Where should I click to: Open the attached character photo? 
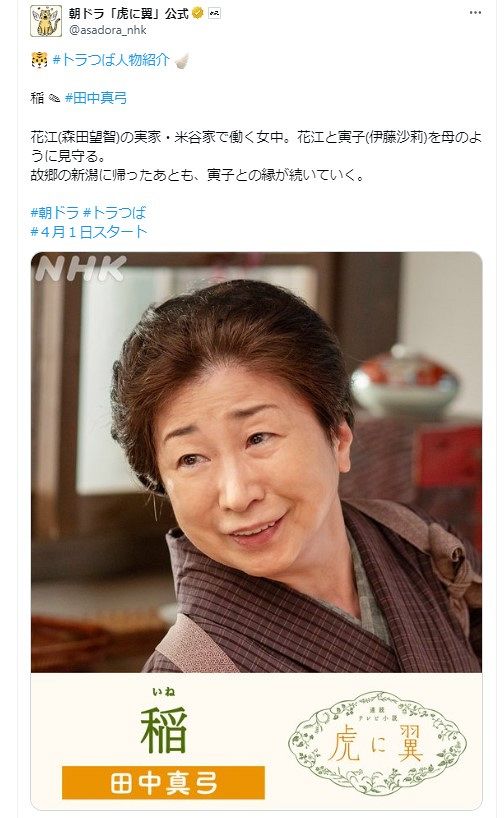[x=256, y=462]
